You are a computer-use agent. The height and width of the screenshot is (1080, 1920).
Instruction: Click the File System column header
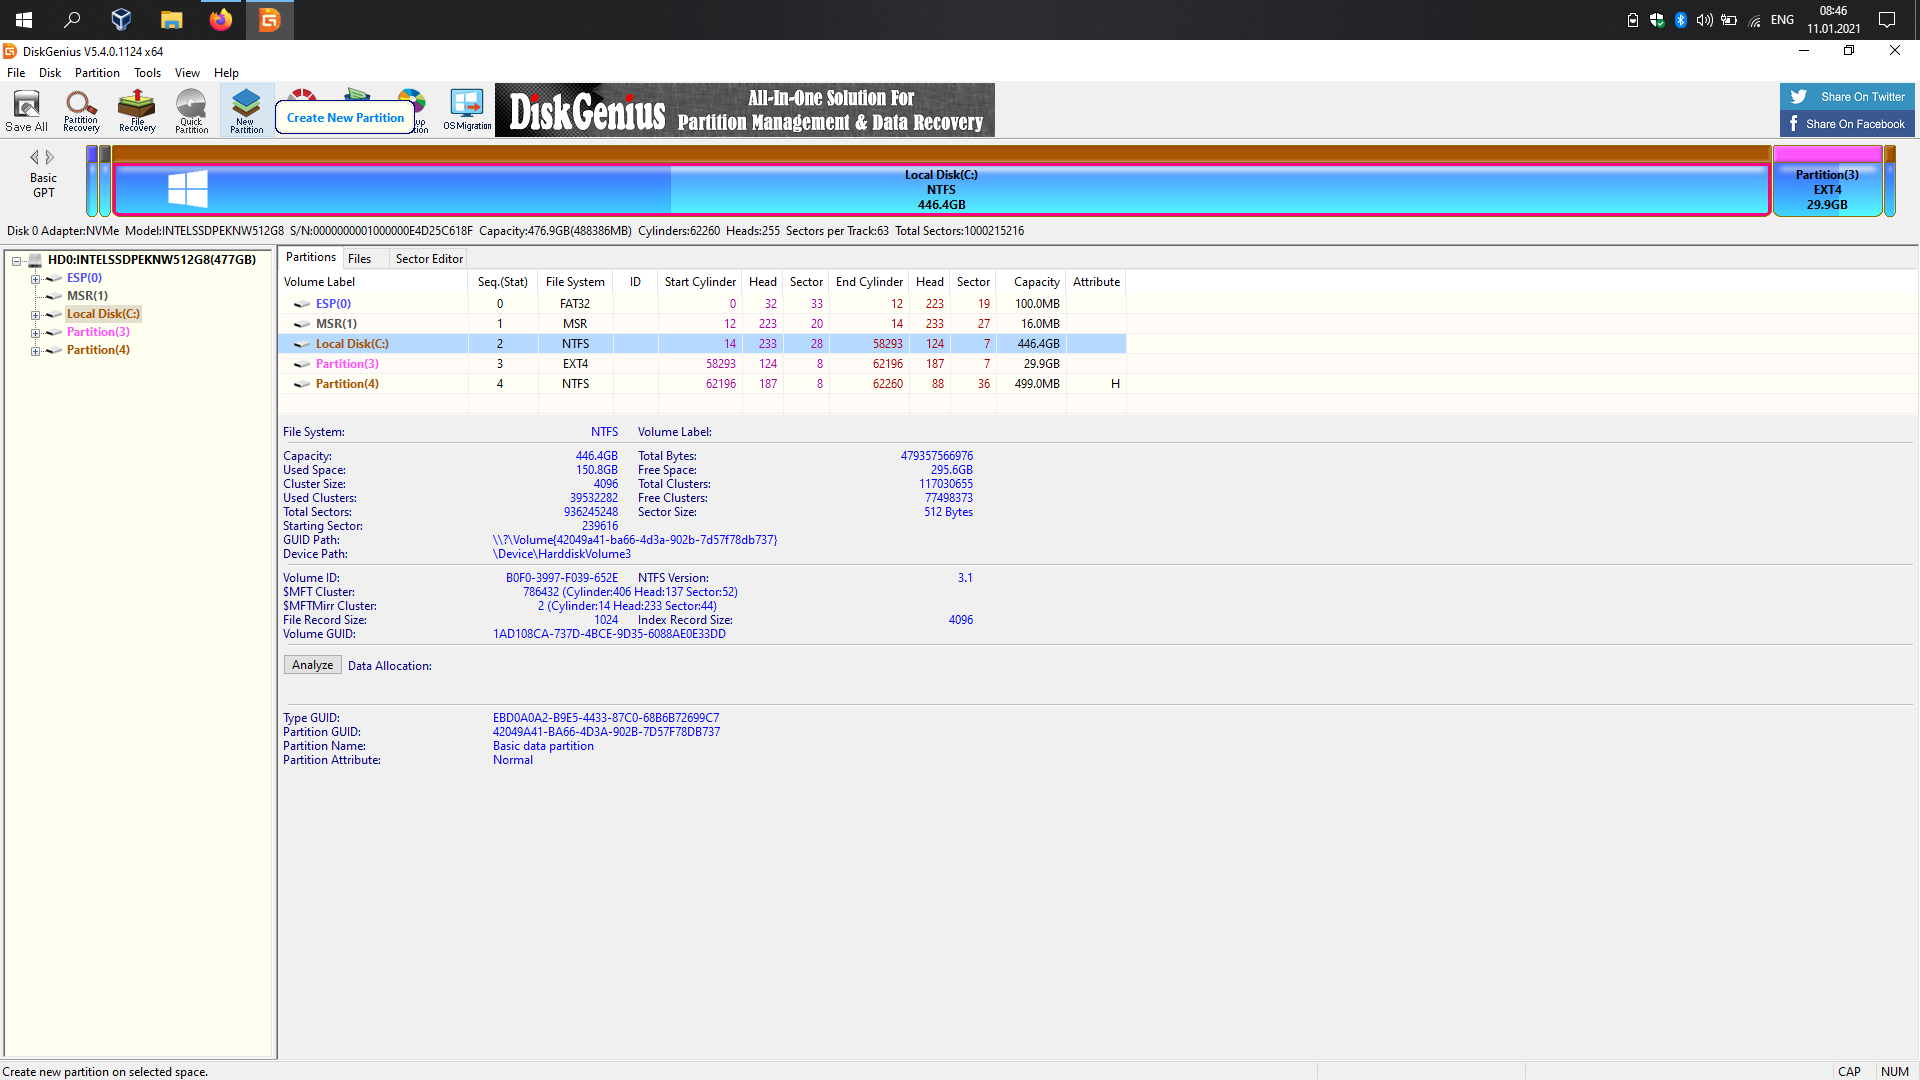(x=575, y=282)
